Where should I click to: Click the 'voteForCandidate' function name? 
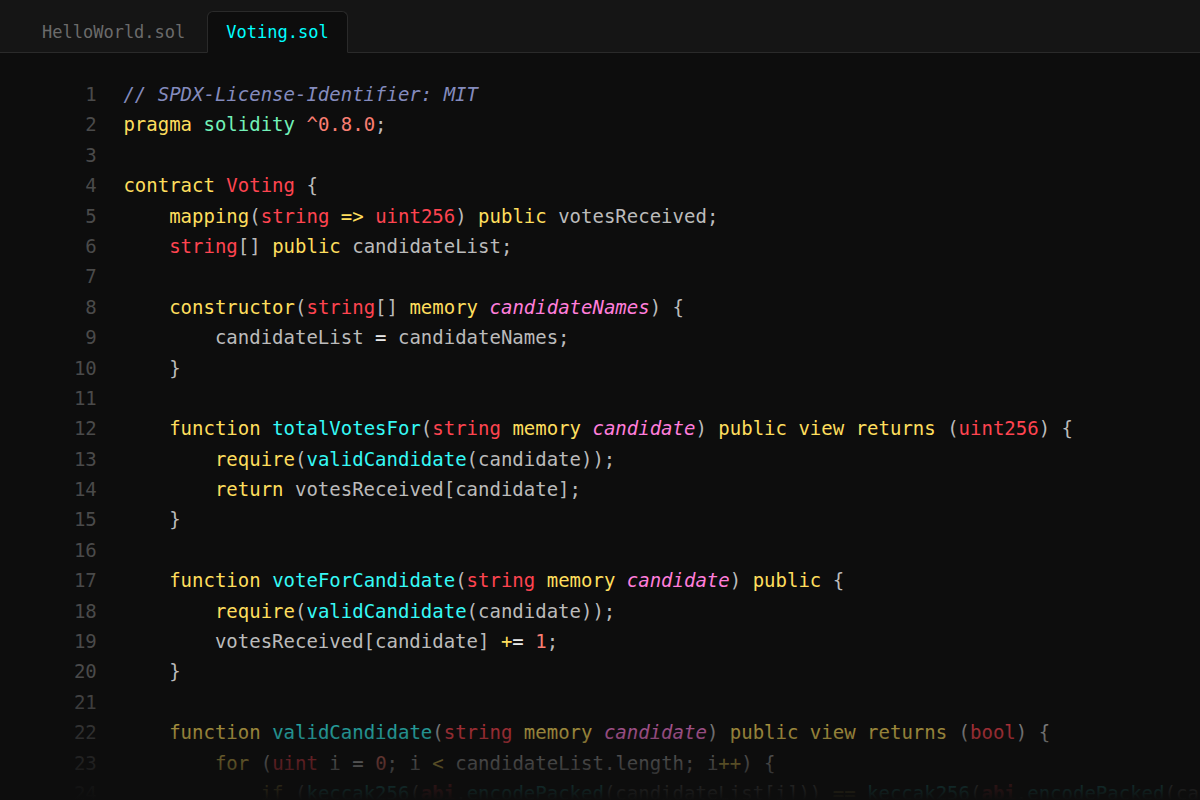tap(364, 580)
